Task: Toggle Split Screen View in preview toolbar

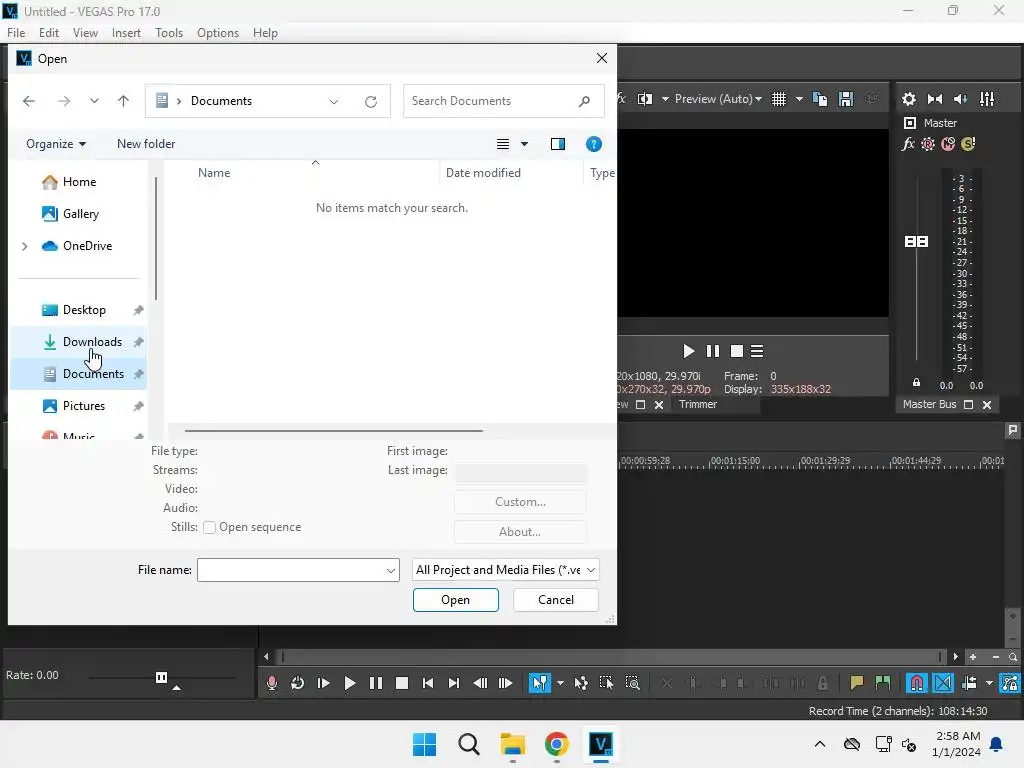Action: click(x=645, y=99)
